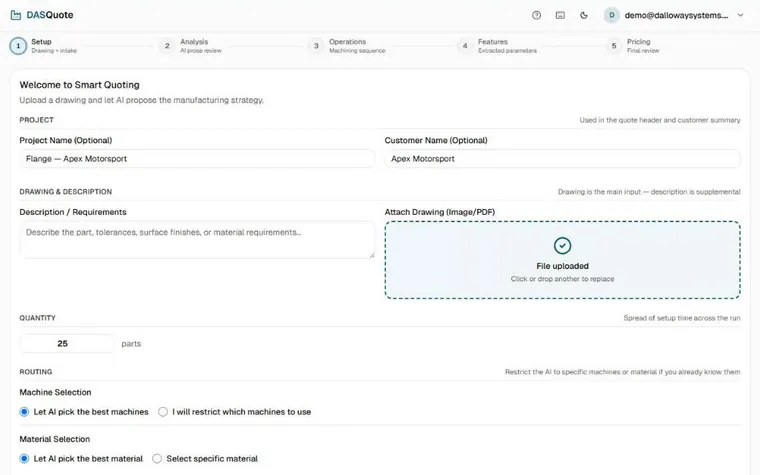Click the keyboard shortcuts icon in header

(x=560, y=15)
